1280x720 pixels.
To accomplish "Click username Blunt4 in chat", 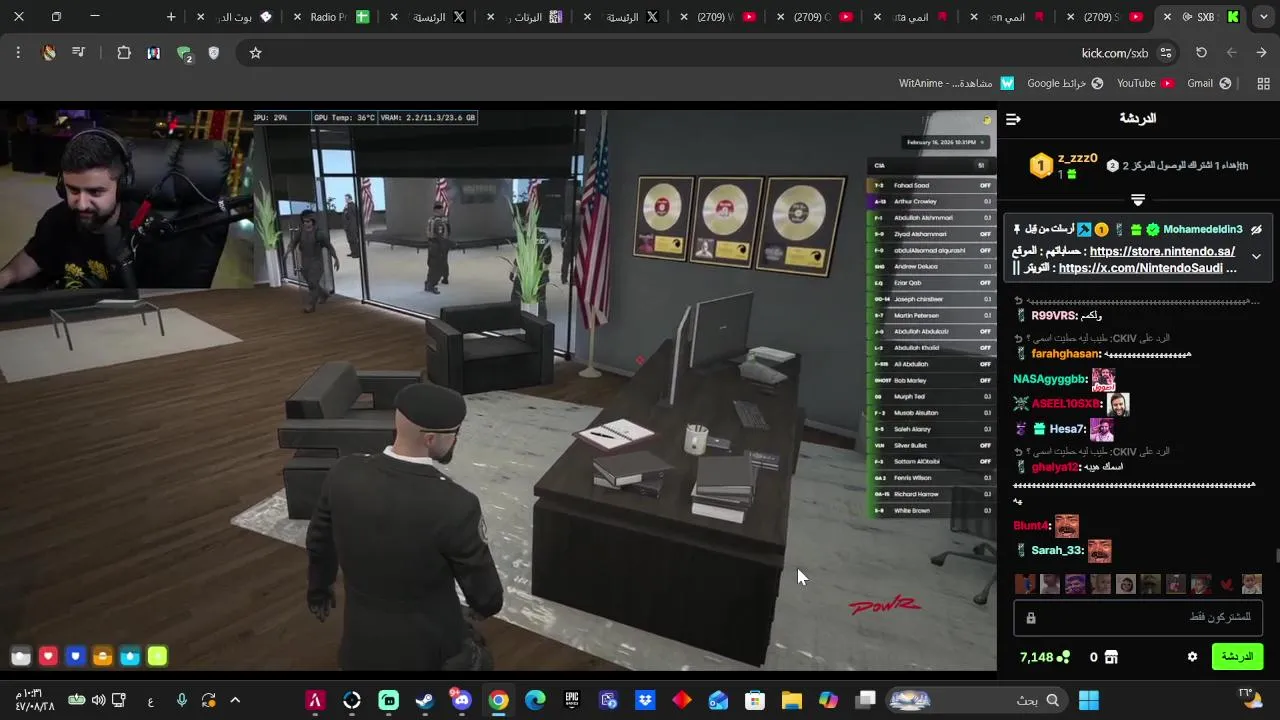I will 1031,525.
